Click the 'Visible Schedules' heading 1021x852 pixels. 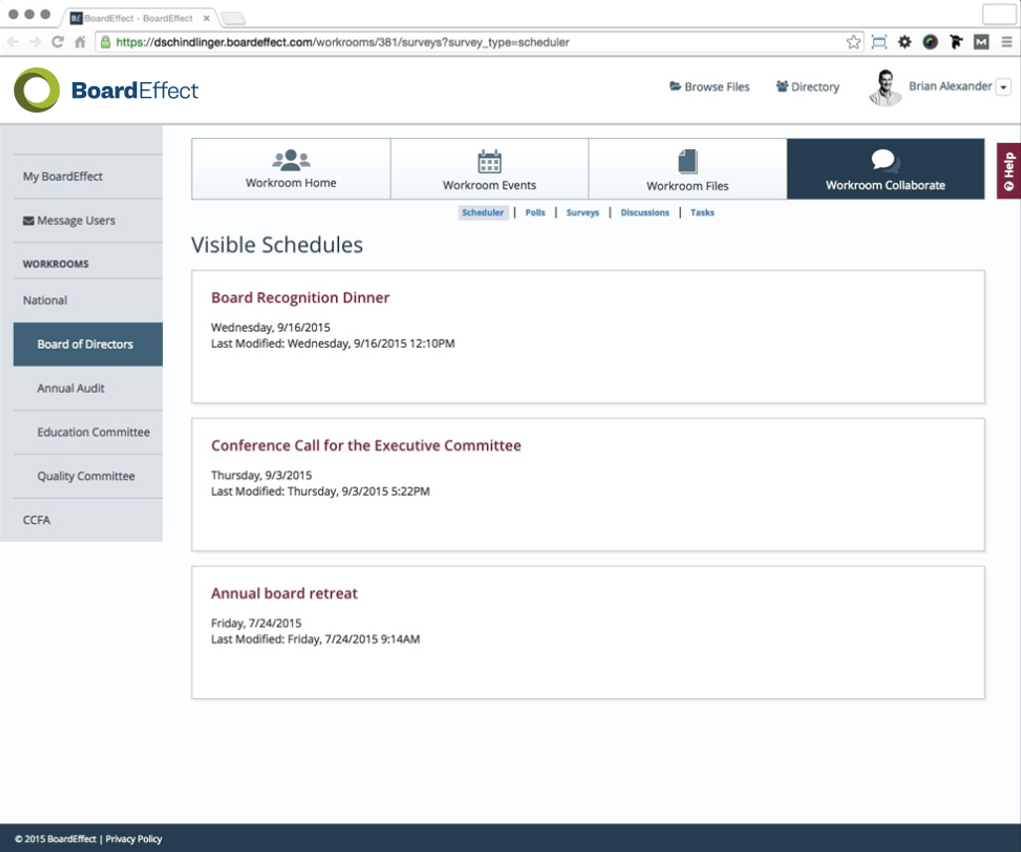point(277,245)
